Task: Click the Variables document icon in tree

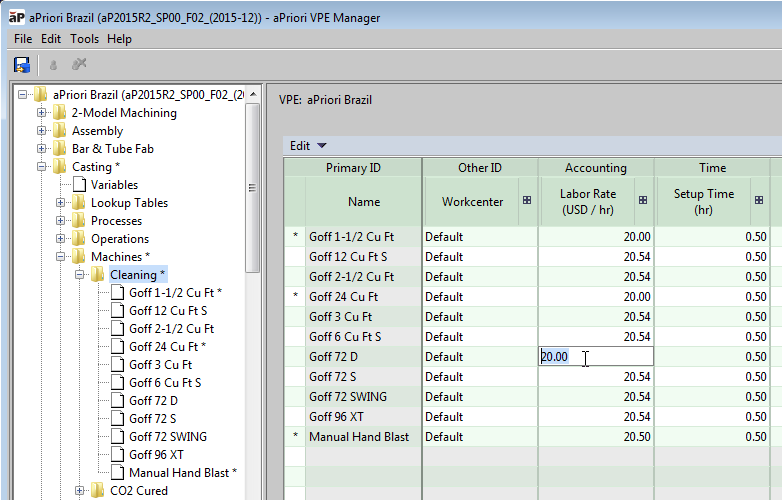Action: 79,185
